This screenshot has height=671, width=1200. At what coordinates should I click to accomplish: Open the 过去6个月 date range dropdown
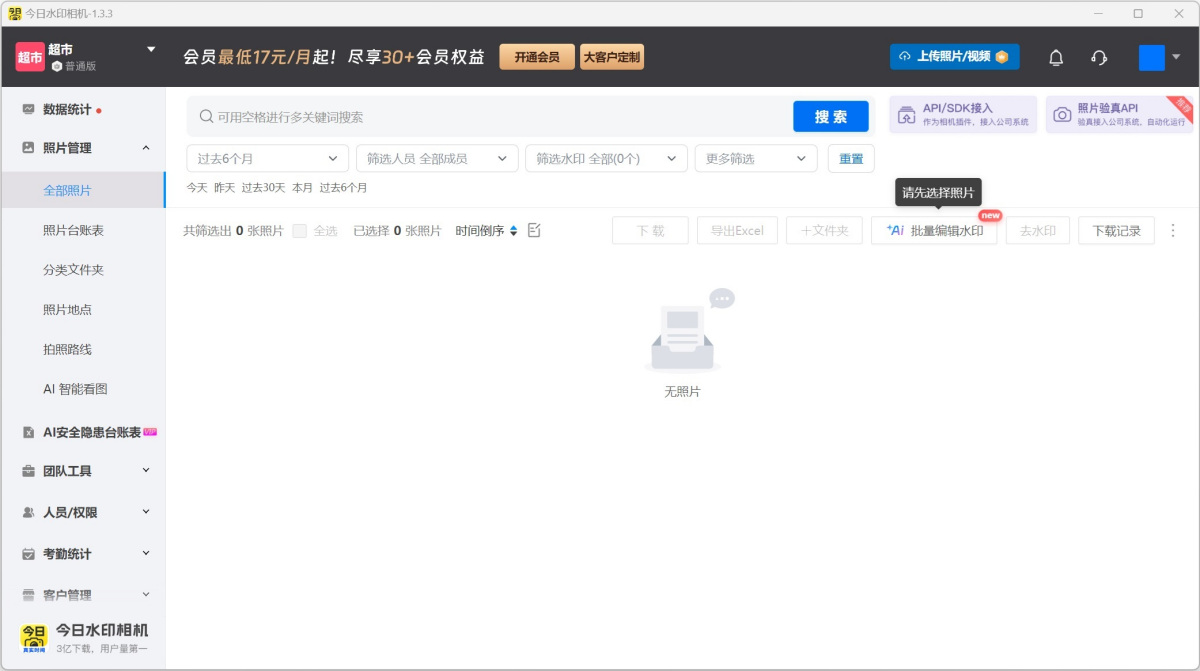pos(267,159)
